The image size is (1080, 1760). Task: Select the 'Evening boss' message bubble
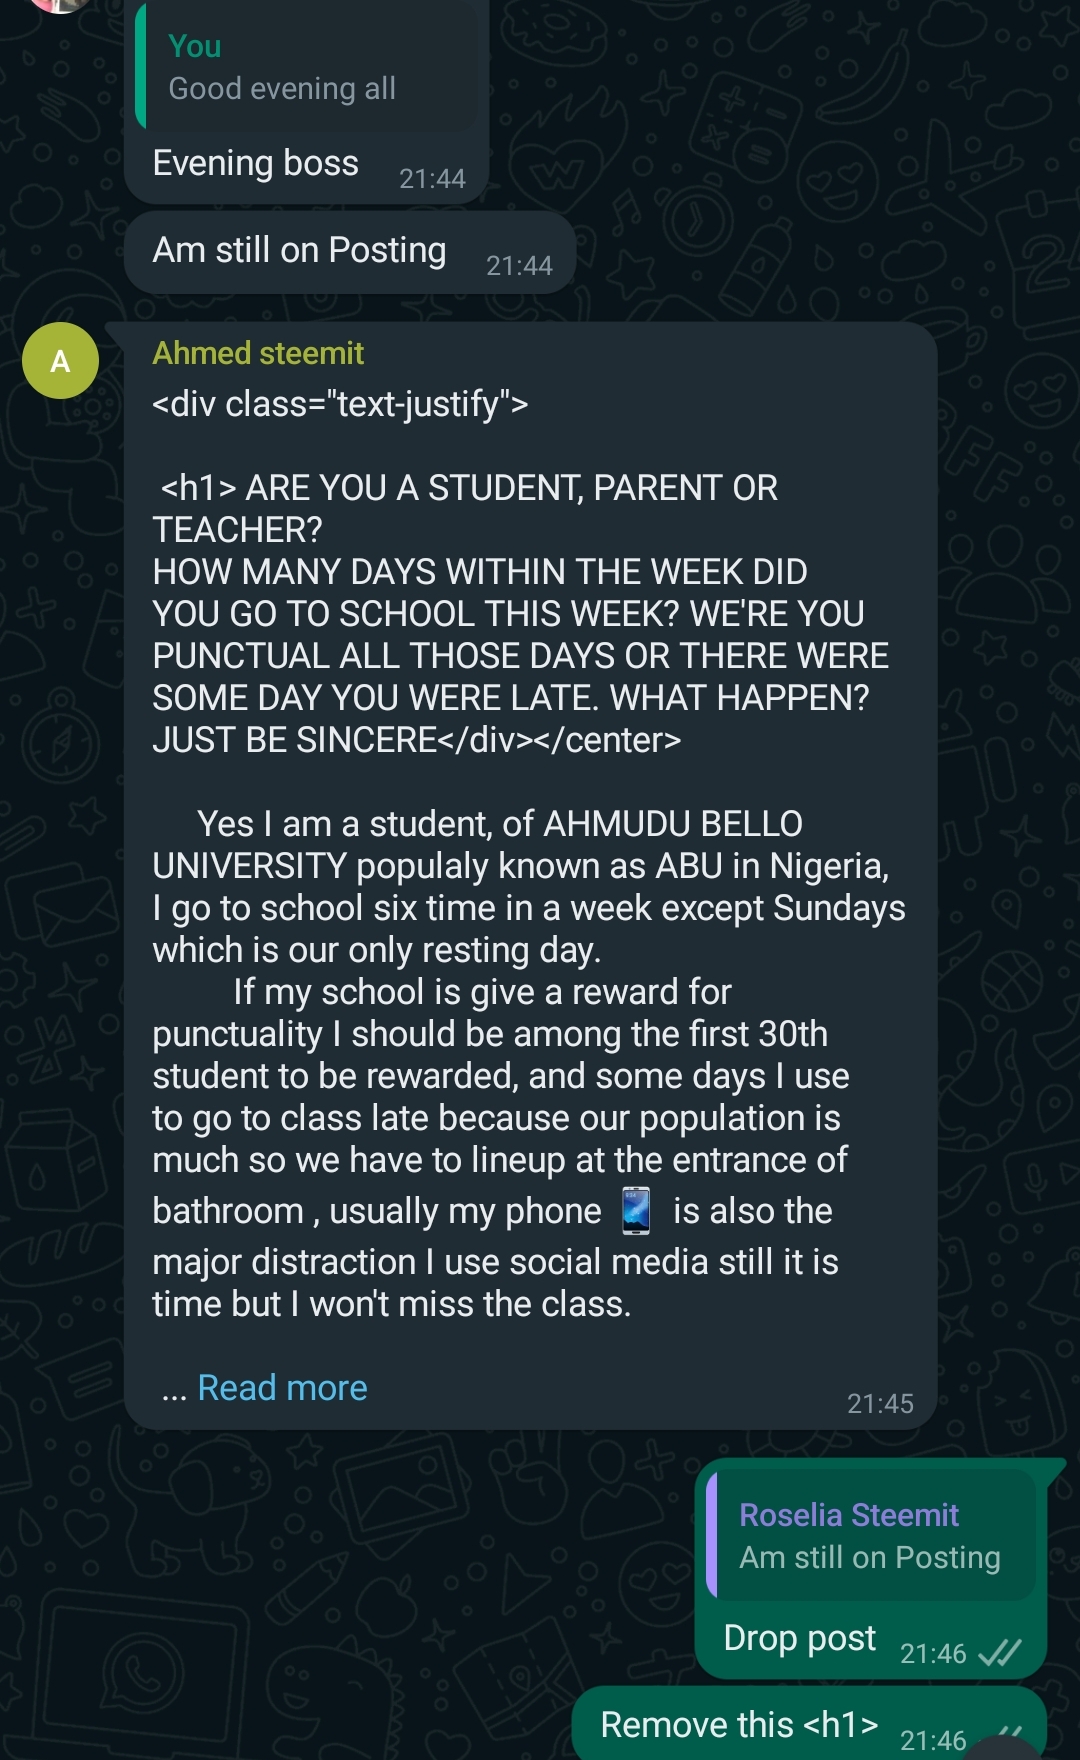click(x=306, y=165)
